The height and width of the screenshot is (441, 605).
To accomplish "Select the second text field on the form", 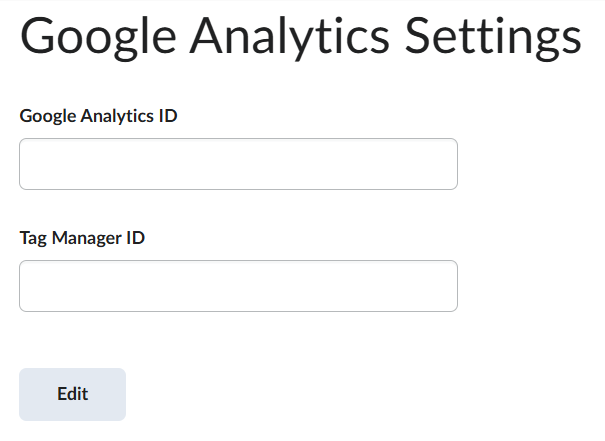I will coord(238,286).
